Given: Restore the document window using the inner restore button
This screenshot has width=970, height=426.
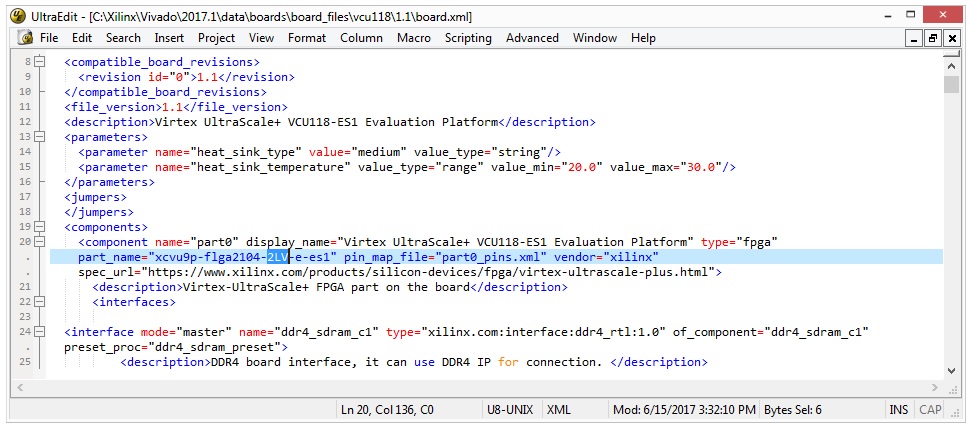Looking at the screenshot, I should [x=933, y=38].
